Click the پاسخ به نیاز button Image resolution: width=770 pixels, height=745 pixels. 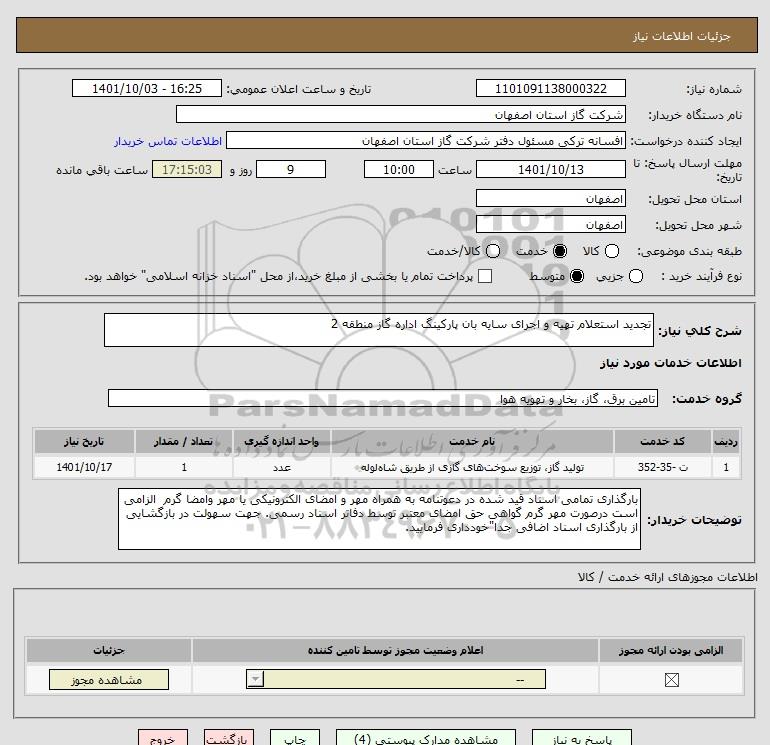pos(582,738)
